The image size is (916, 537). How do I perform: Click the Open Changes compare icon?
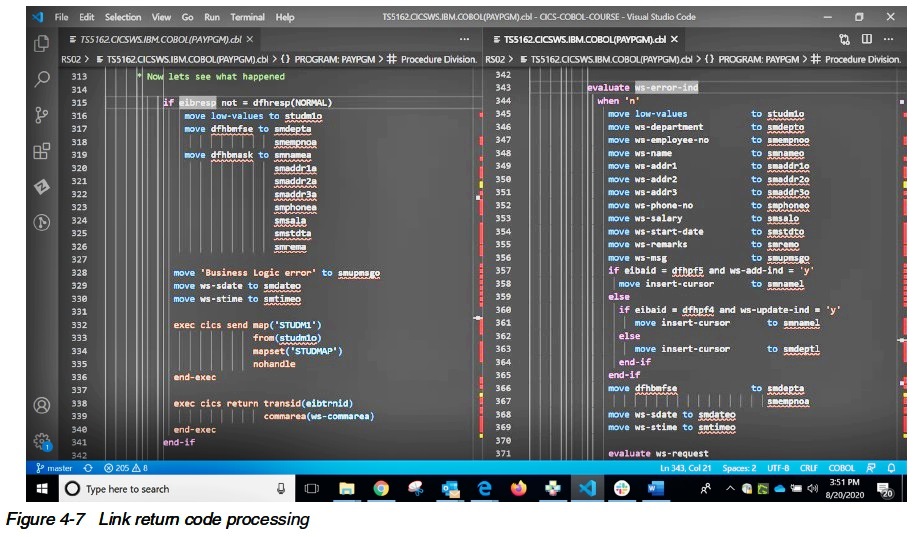(845, 39)
